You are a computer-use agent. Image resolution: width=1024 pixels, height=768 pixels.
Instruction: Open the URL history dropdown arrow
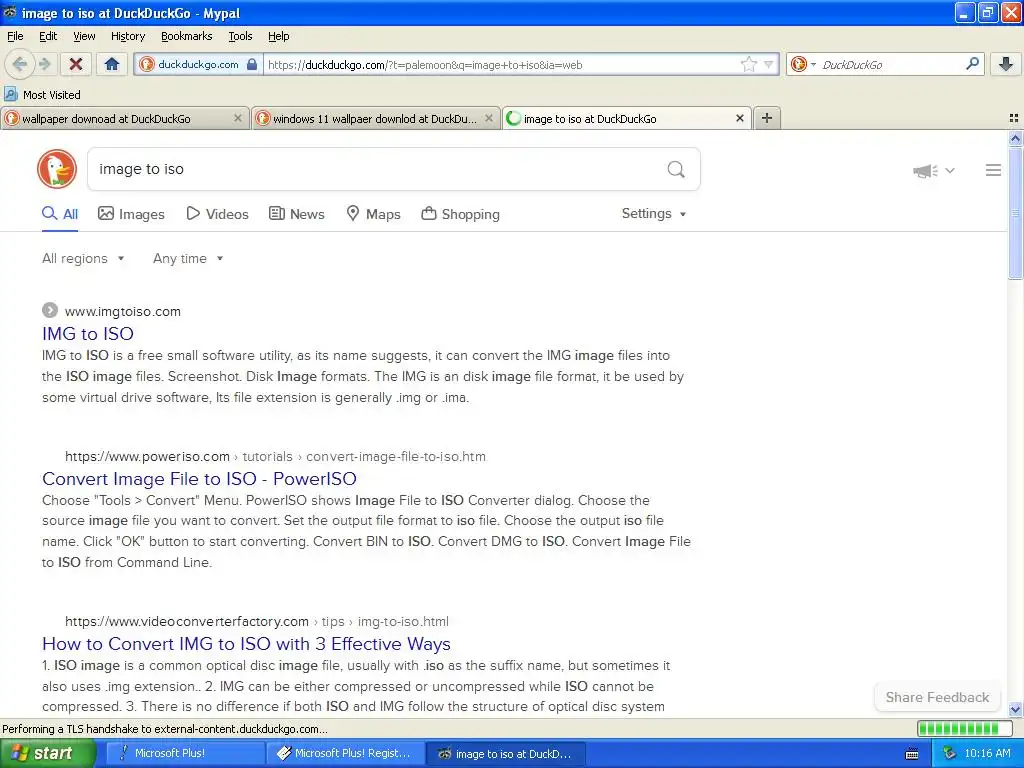point(768,64)
